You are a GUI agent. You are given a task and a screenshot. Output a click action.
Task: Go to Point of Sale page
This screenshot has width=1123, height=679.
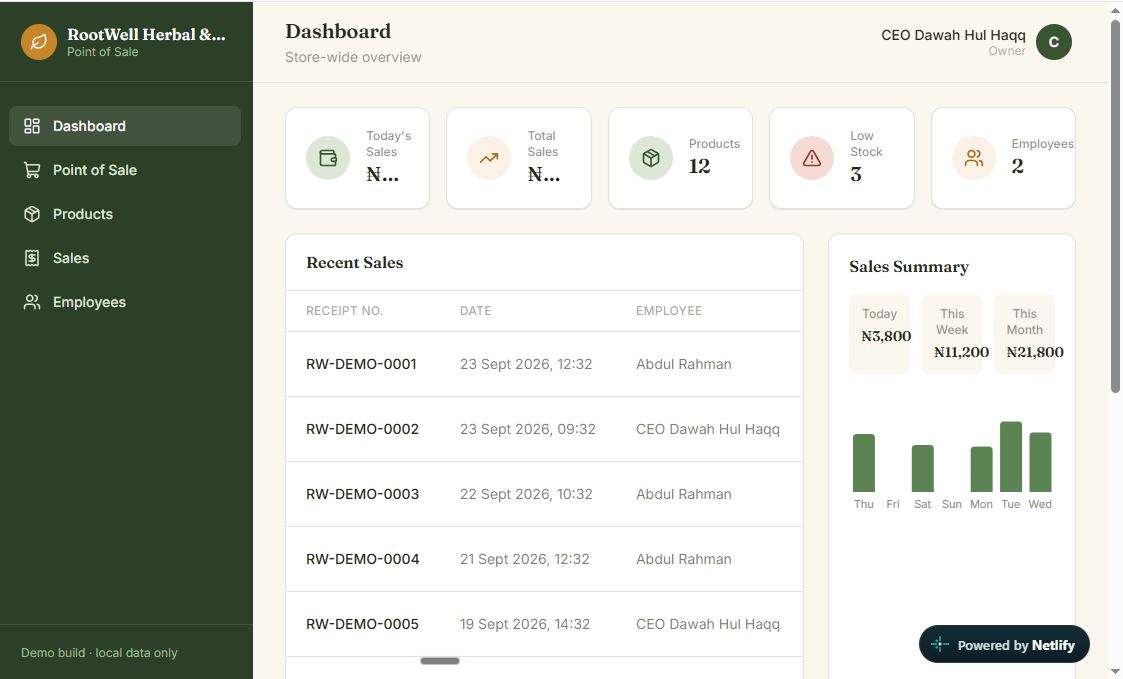pyautogui.click(x=125, y=170)
